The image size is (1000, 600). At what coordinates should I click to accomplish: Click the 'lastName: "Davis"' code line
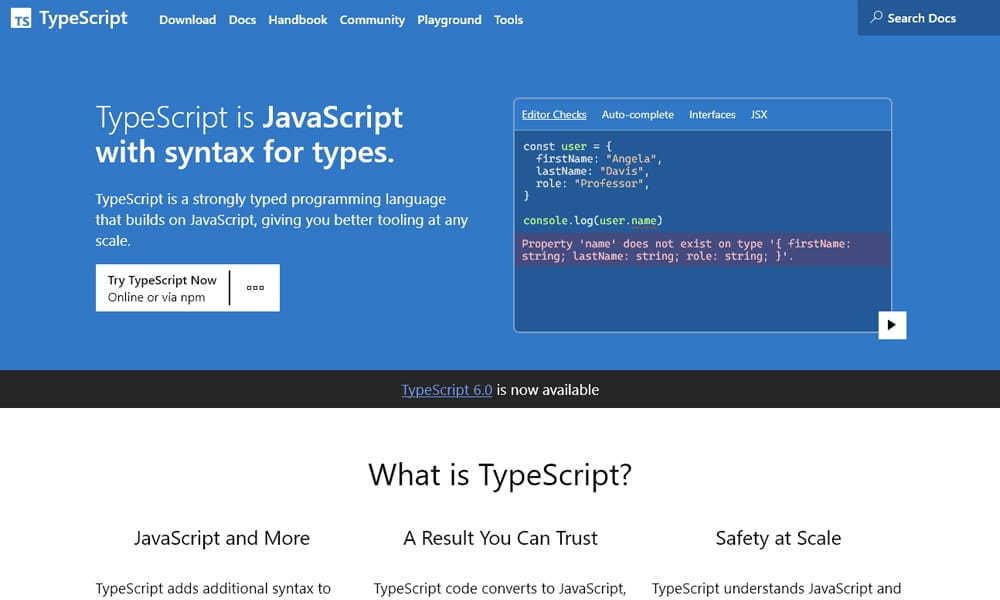pyautogui.click(x=592, y=171)
